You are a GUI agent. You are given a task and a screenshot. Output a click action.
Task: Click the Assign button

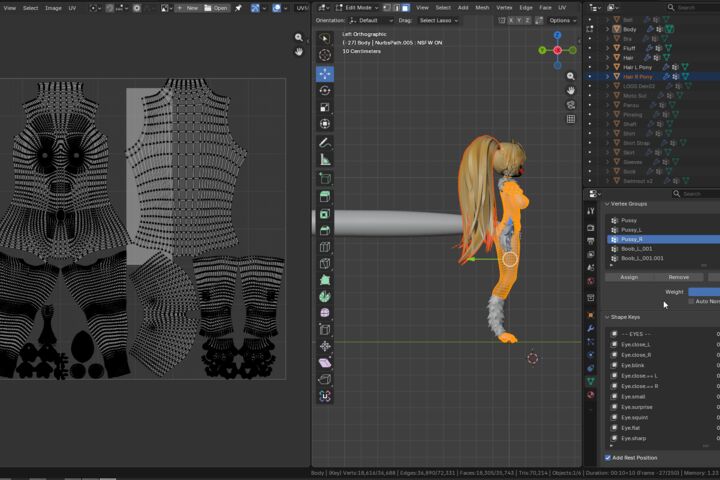pyautogui.click(x=629, y=277)
